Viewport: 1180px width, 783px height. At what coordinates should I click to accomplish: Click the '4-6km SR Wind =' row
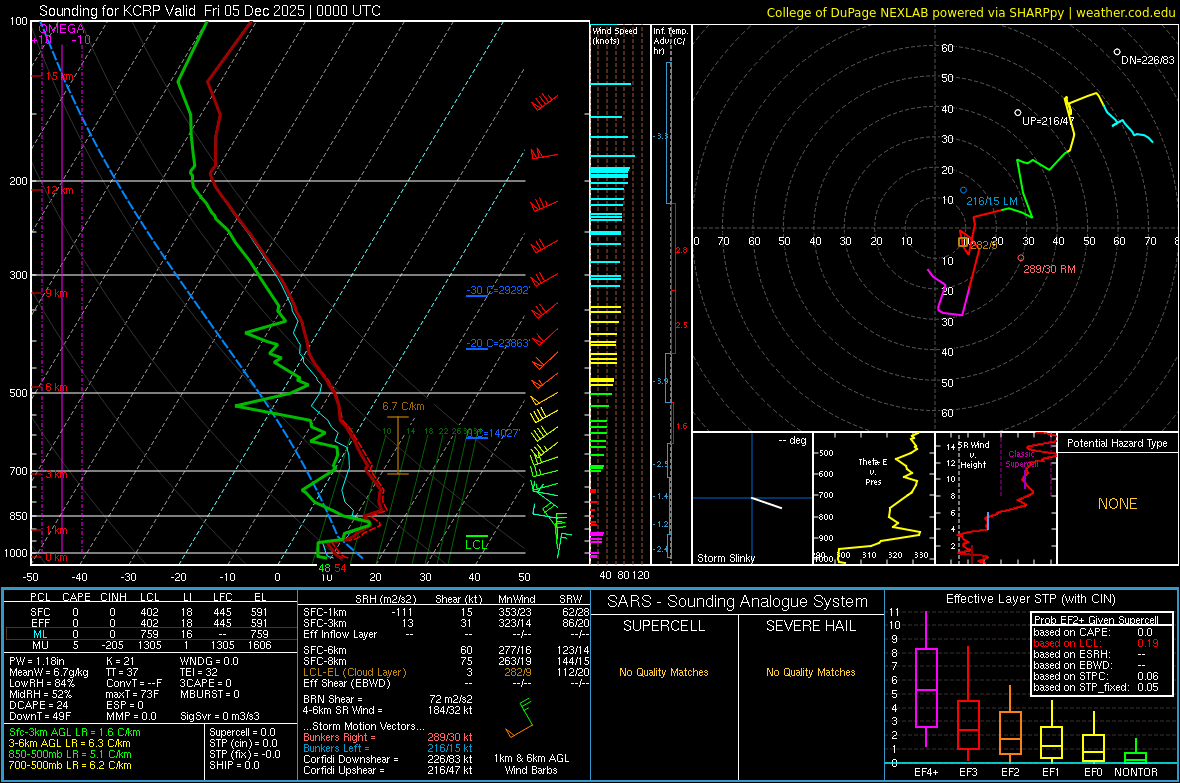(388, 710)
